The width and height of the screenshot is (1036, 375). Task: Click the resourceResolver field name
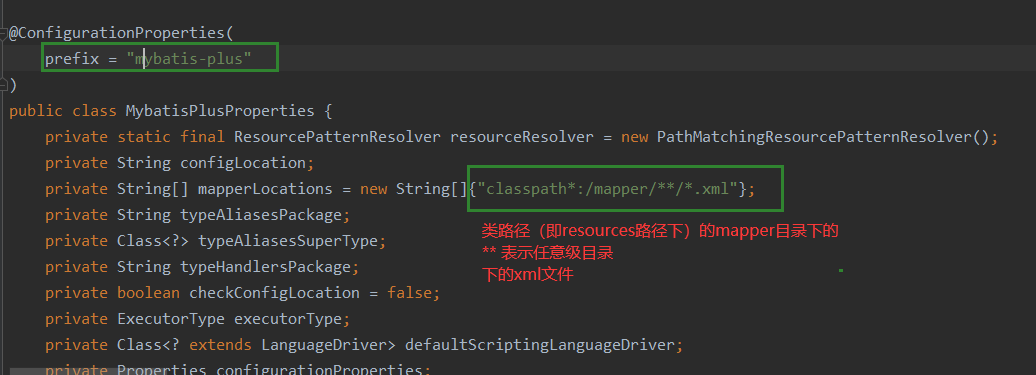click(x=521, y=137)
